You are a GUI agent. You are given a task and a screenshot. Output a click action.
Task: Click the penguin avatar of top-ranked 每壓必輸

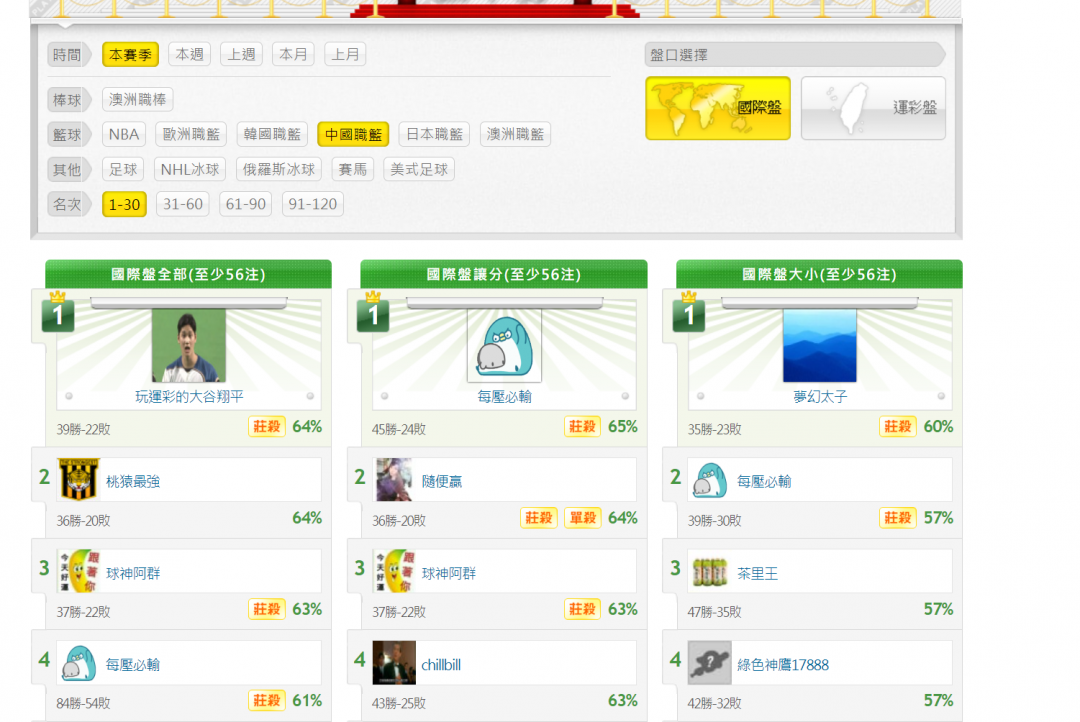tap(504, 346)
